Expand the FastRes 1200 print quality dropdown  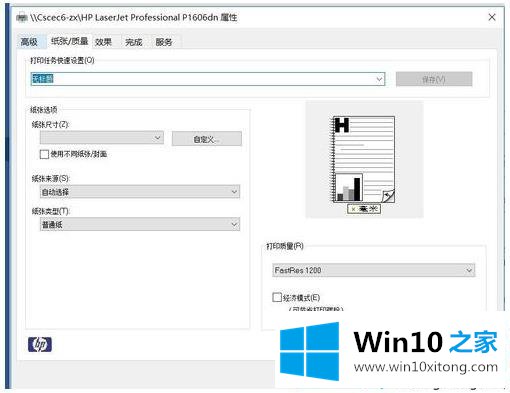(373, 270)
